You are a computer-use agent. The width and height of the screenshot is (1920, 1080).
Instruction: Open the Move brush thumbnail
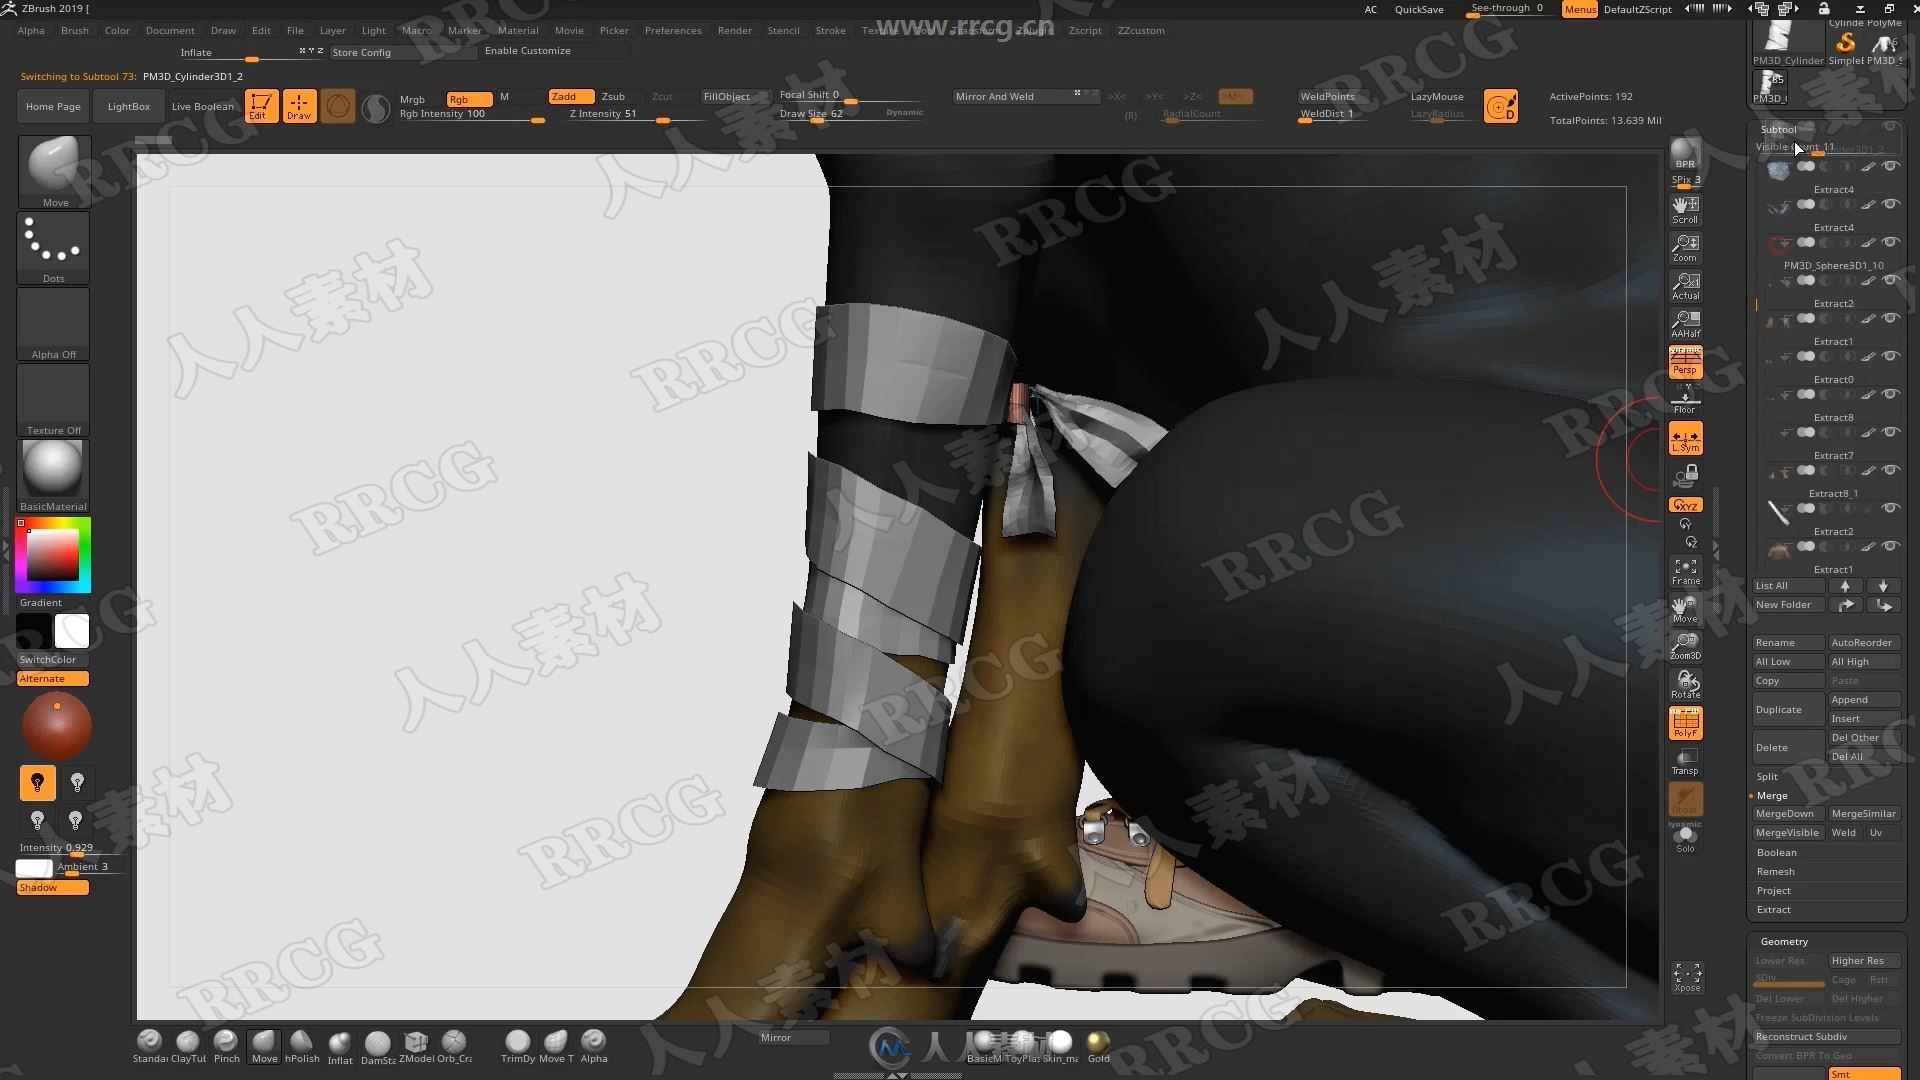coord(54,172)
